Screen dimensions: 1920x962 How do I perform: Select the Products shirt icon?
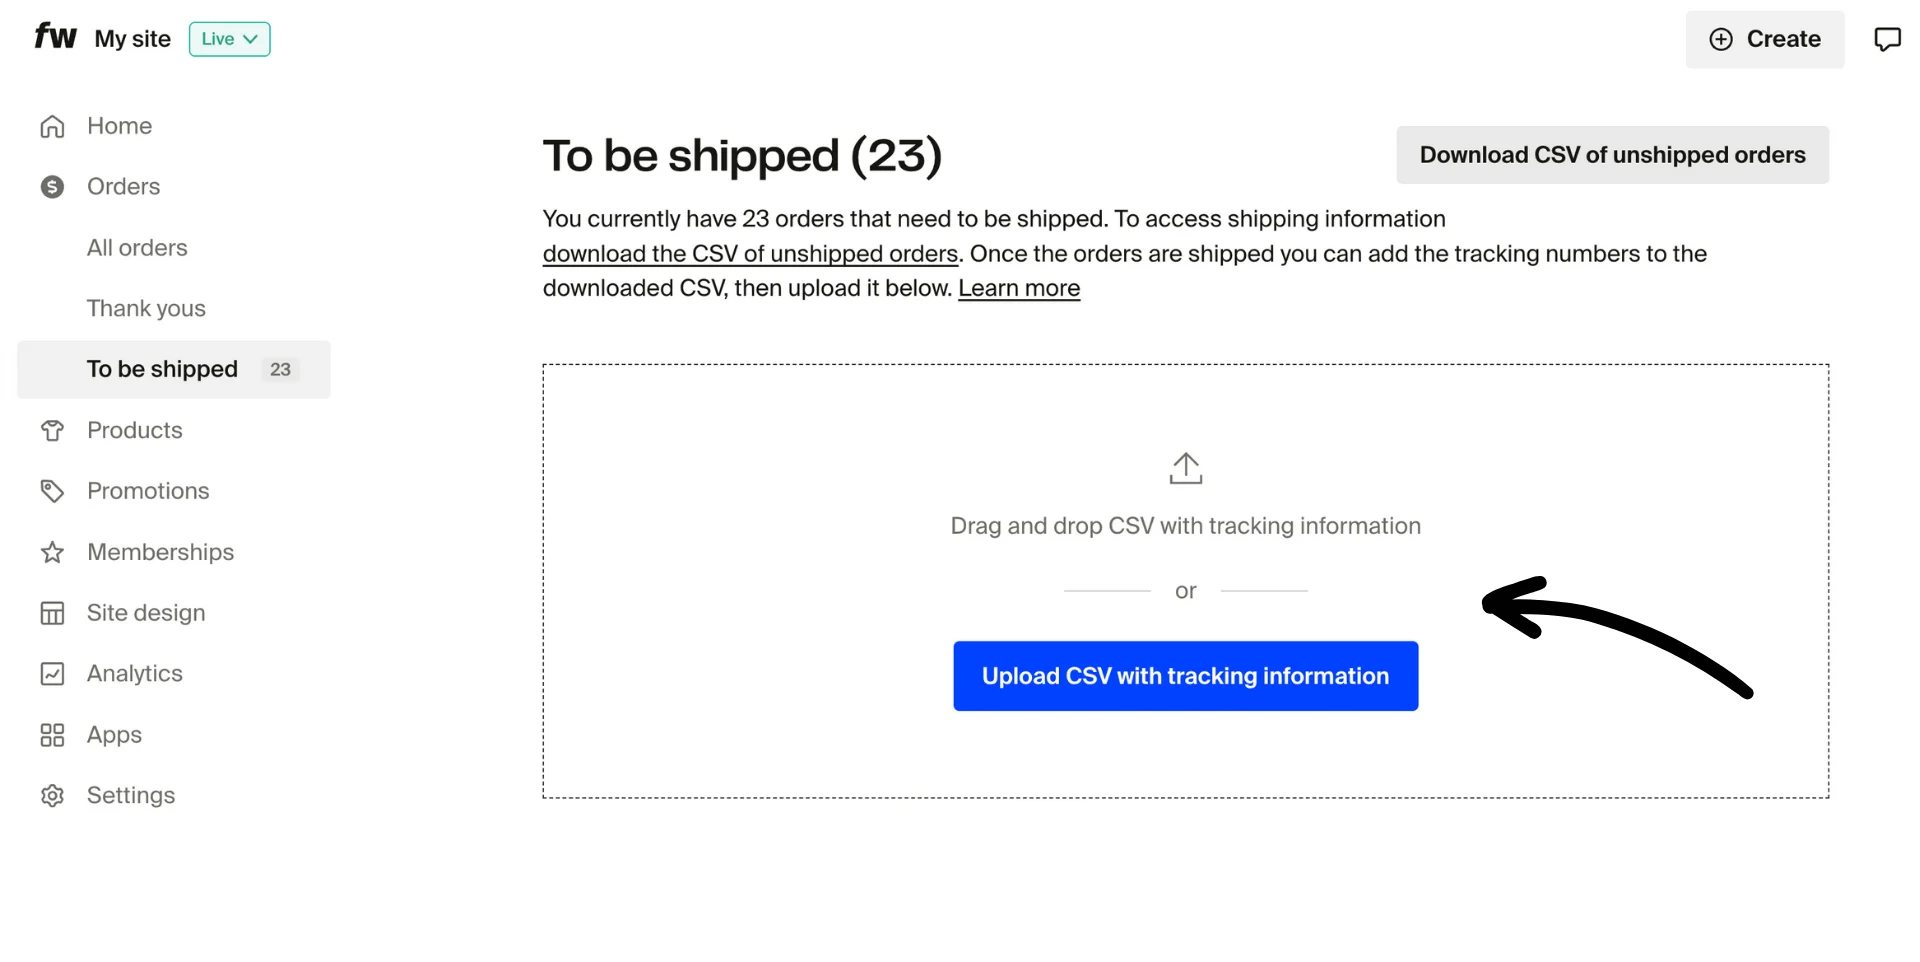(51, 430)
